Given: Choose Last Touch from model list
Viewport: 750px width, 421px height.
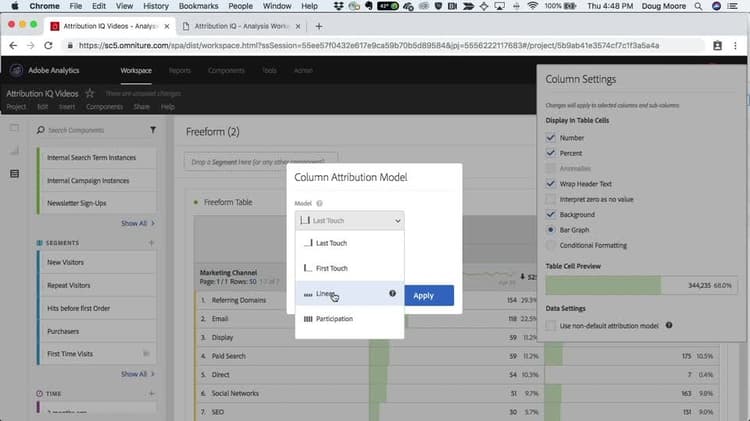Looking at the screenshot, I should (350, 243).
